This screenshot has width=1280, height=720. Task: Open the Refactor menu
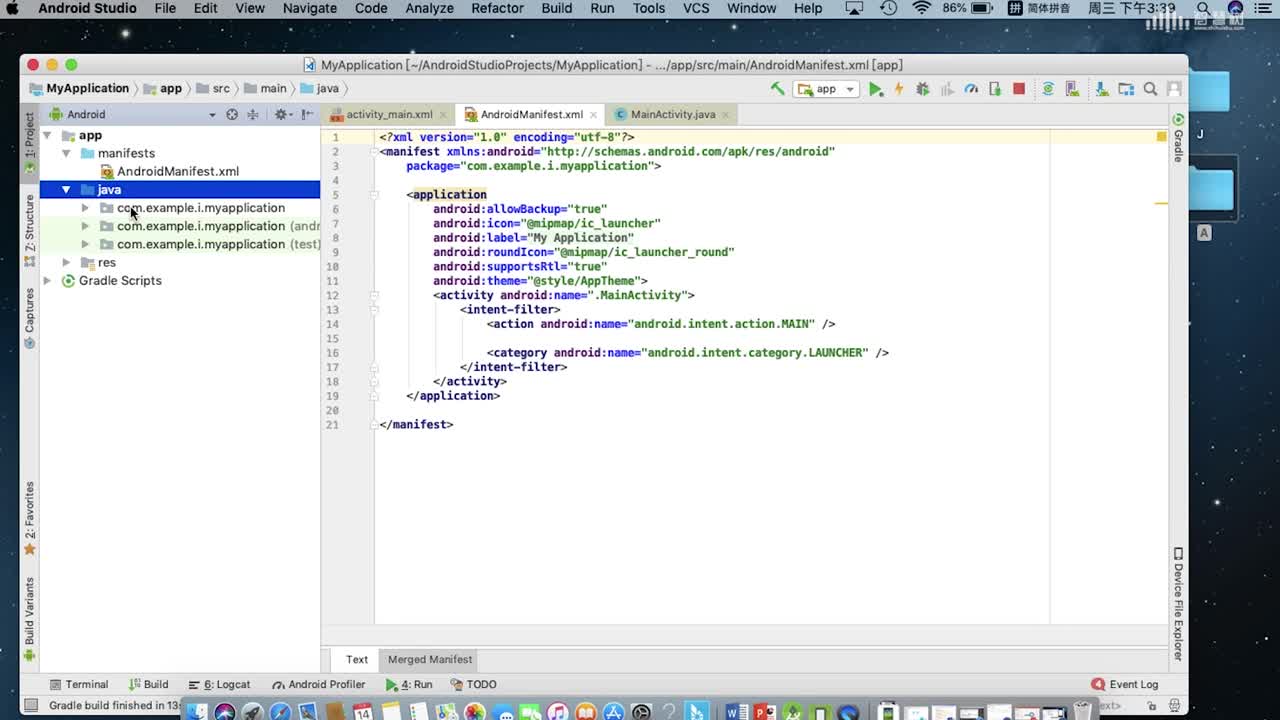click(x=497, y=8)
